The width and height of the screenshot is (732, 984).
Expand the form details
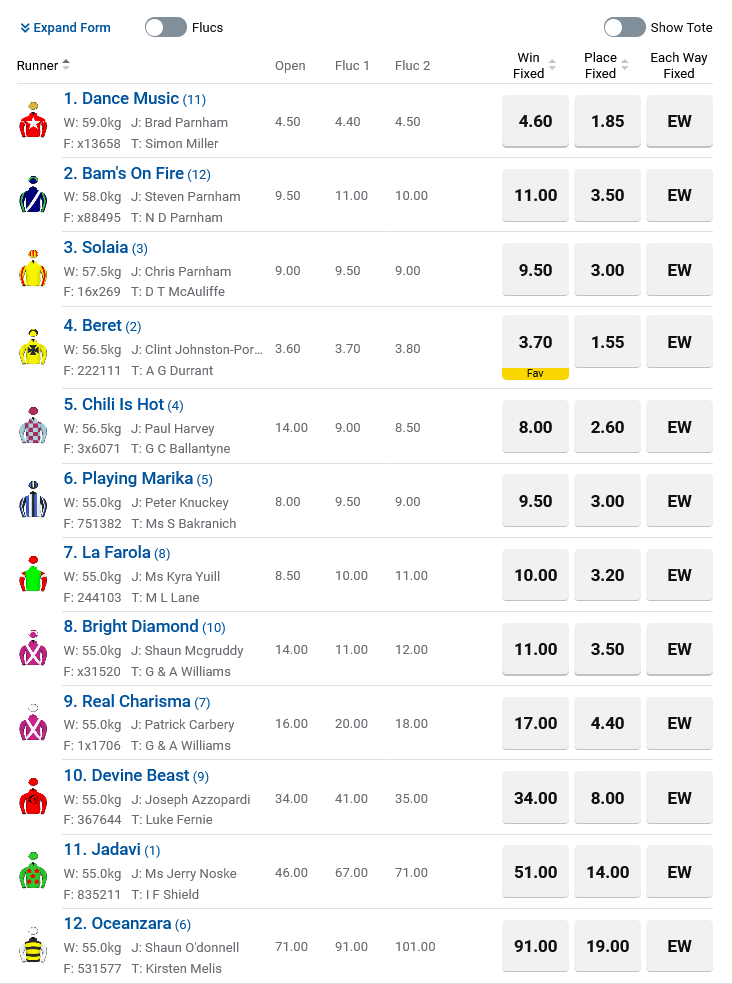coord(66,27)
